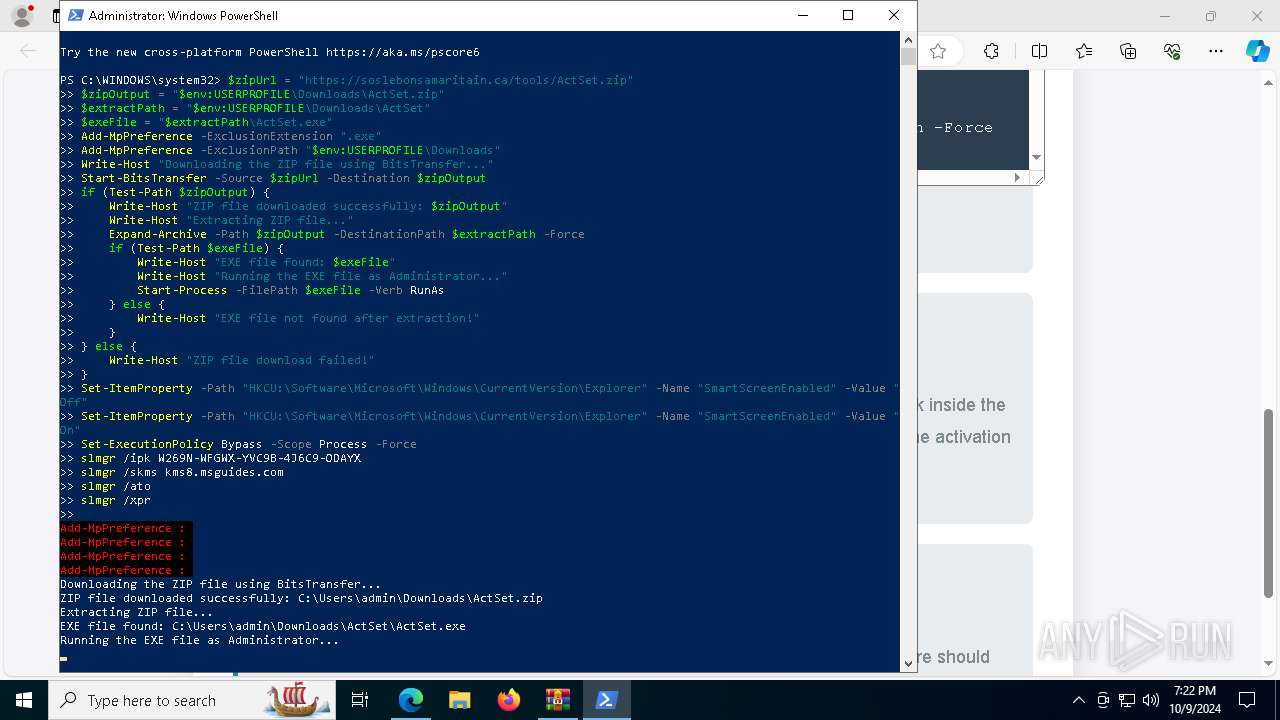Switch to Microsoft Edge in the taskbar
The image size is (1280, 720).
point(411,700)
